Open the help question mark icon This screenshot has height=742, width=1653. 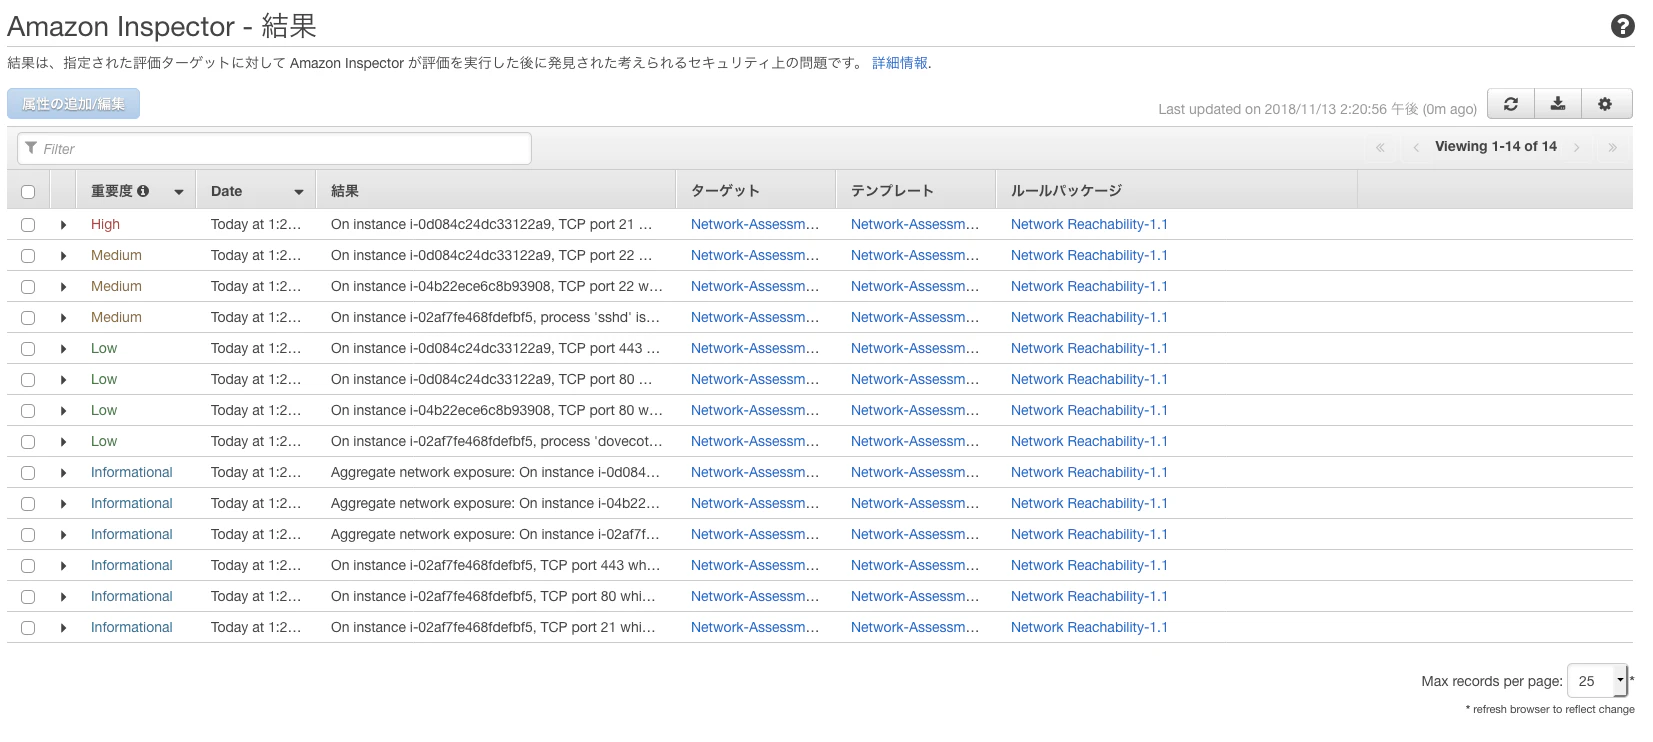tap(1622, 26)
